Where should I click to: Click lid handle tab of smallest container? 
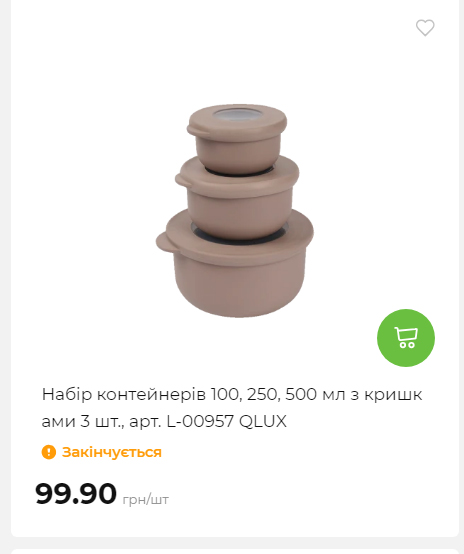pos(192,130)
